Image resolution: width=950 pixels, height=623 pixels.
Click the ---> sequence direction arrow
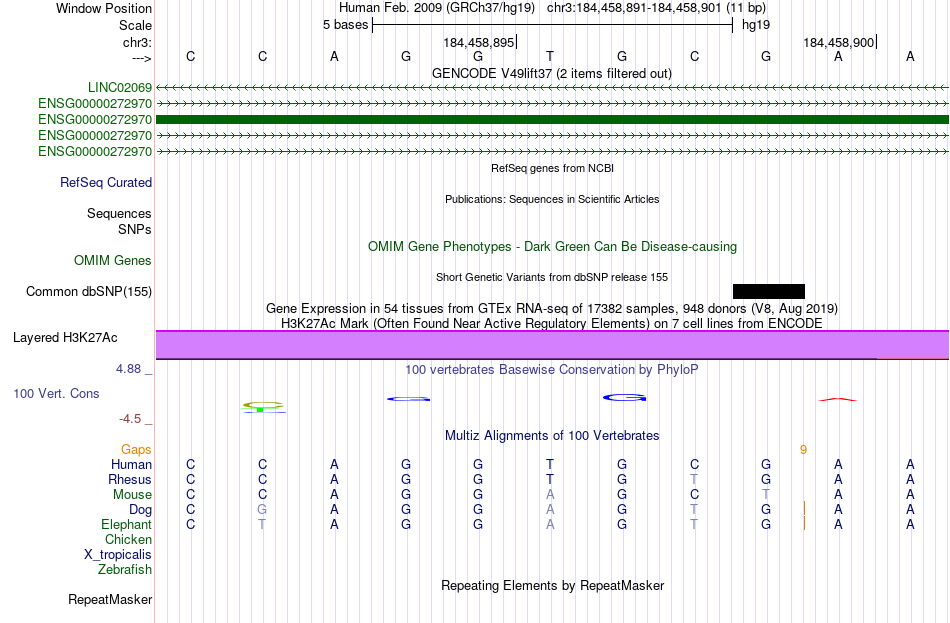141,58
